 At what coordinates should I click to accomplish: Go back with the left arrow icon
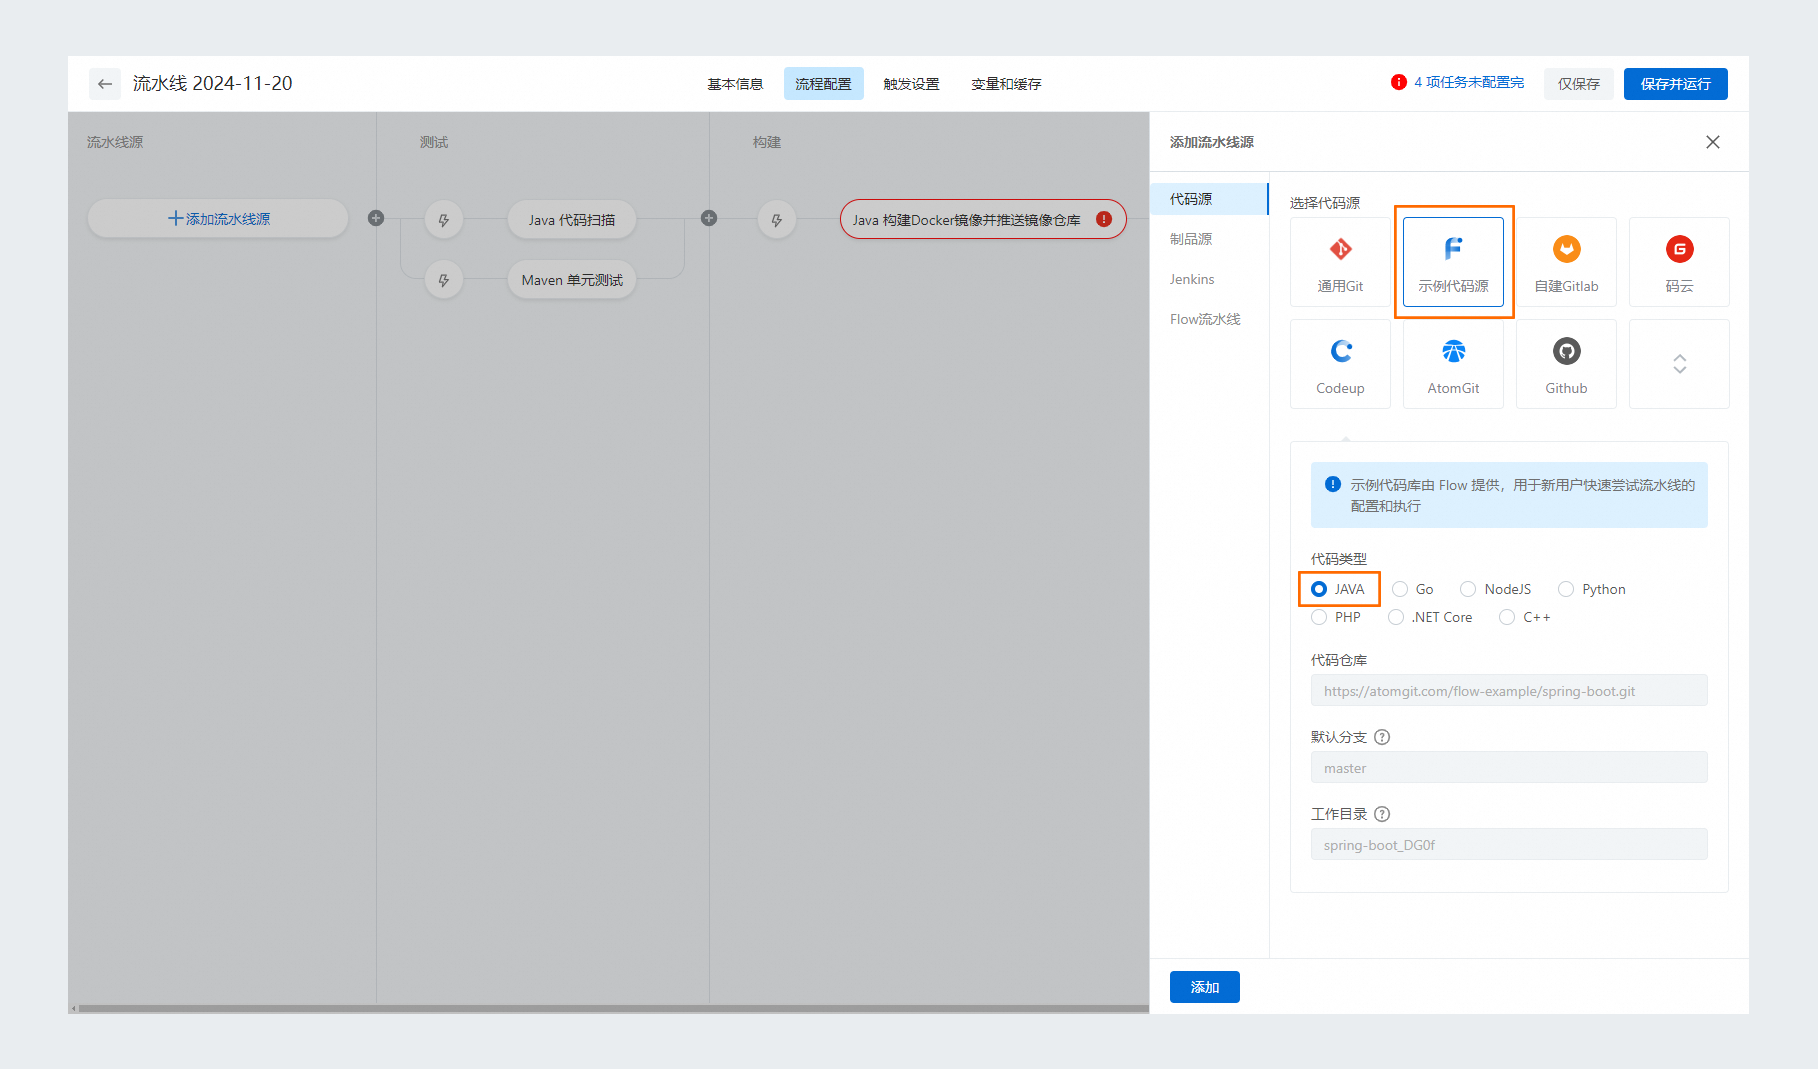105,84
